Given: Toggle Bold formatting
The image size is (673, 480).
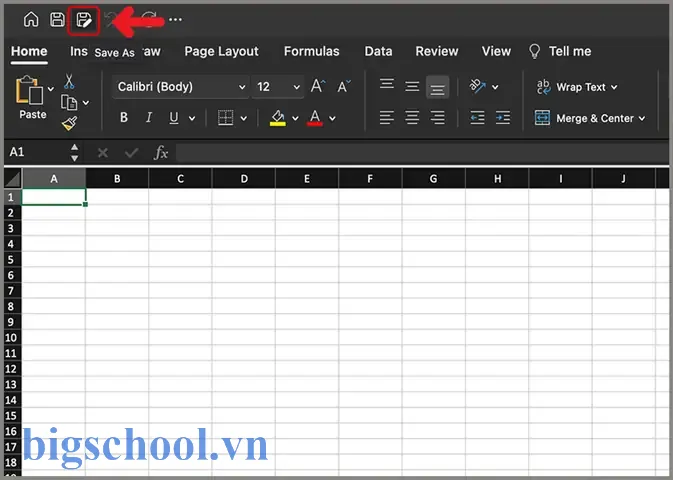Looking at the screenshot, I should pos(124,117).
